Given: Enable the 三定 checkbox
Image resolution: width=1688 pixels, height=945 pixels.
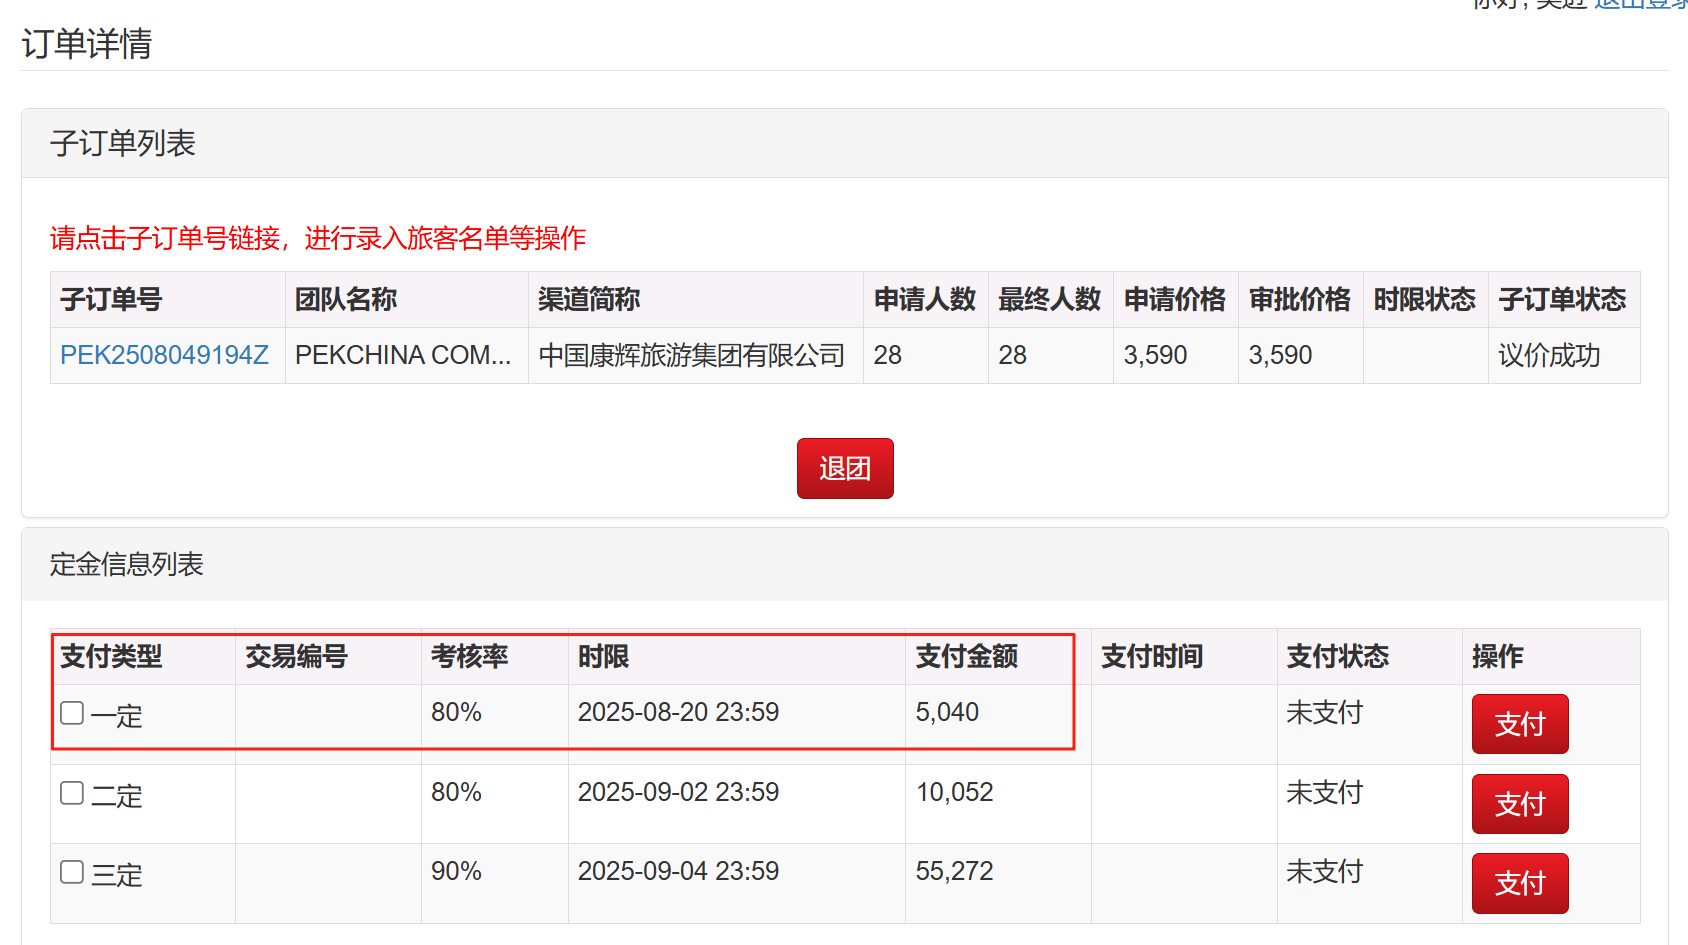Looking at the screenshot, I should pos(72,872).
